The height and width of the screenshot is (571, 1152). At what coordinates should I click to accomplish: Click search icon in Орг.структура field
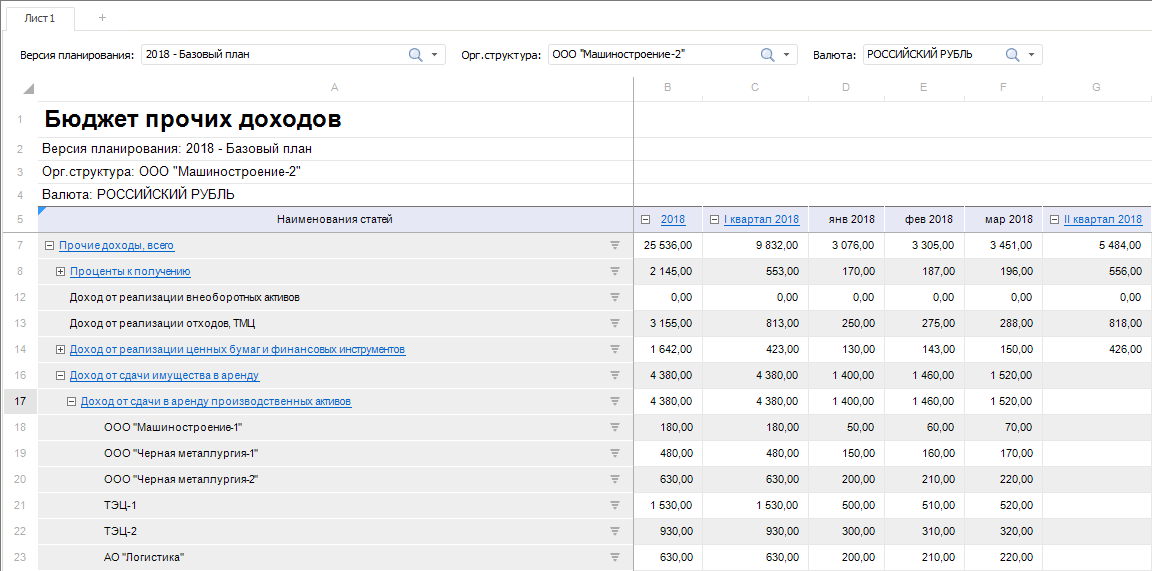click(x=768, y=55)
